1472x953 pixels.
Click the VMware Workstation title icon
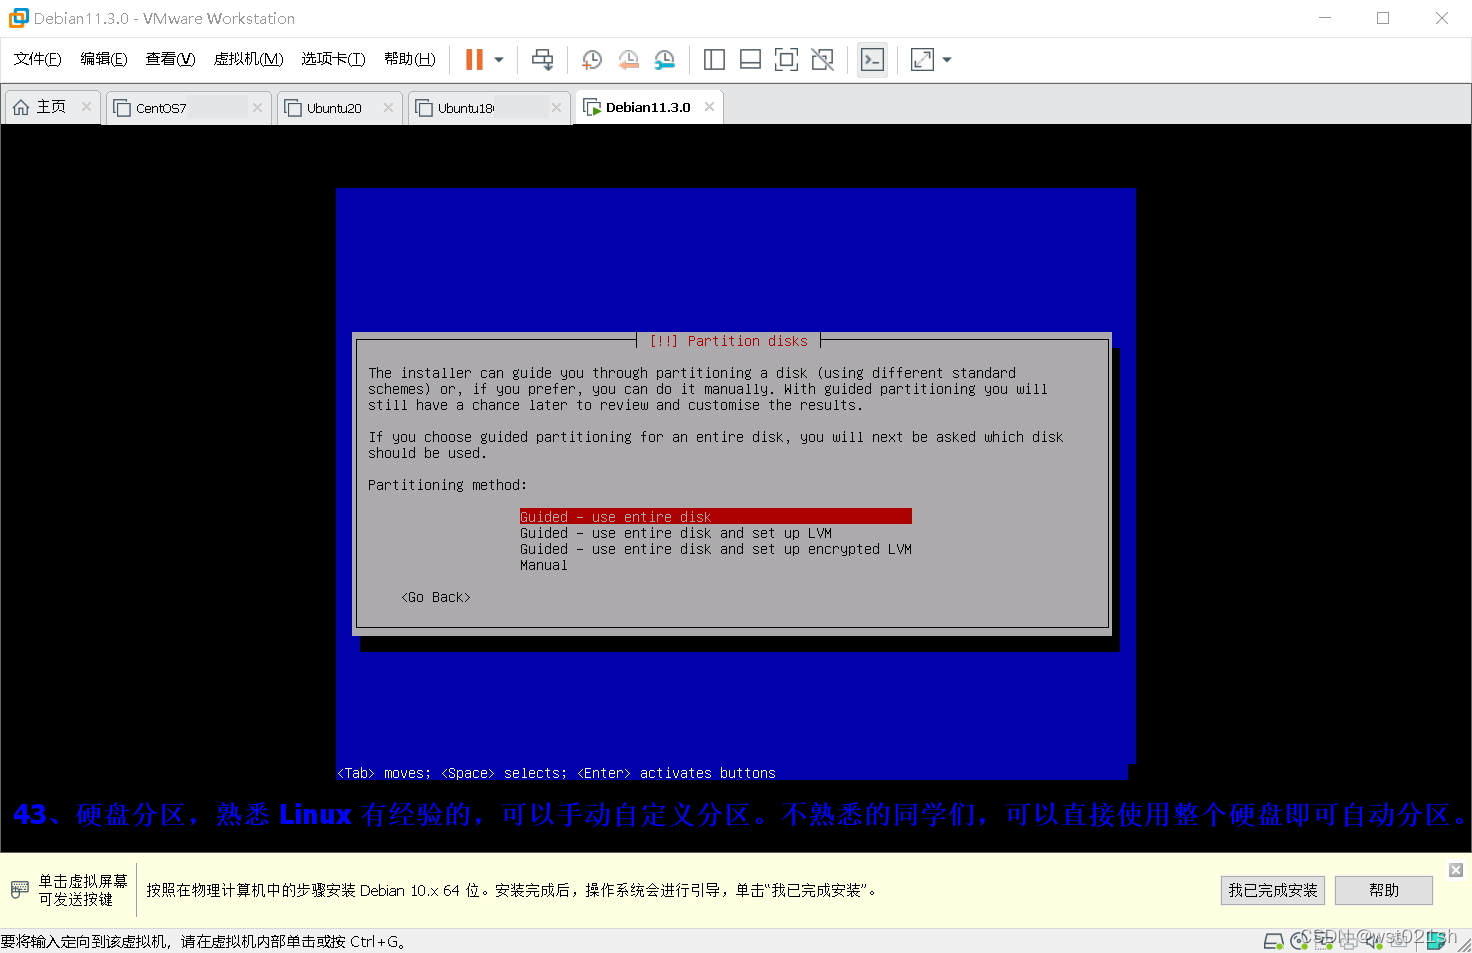click(x=18, y=18)
